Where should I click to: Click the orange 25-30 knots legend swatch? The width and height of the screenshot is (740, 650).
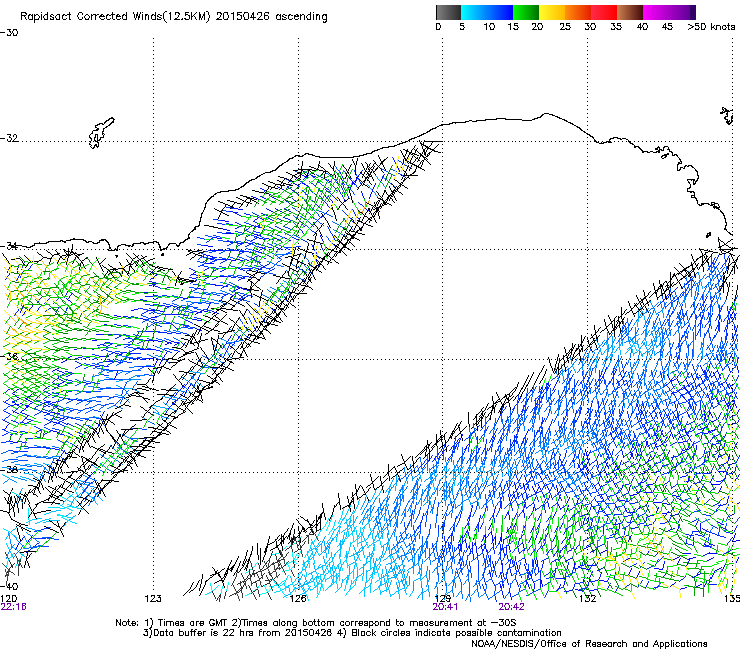coord(578,12)
